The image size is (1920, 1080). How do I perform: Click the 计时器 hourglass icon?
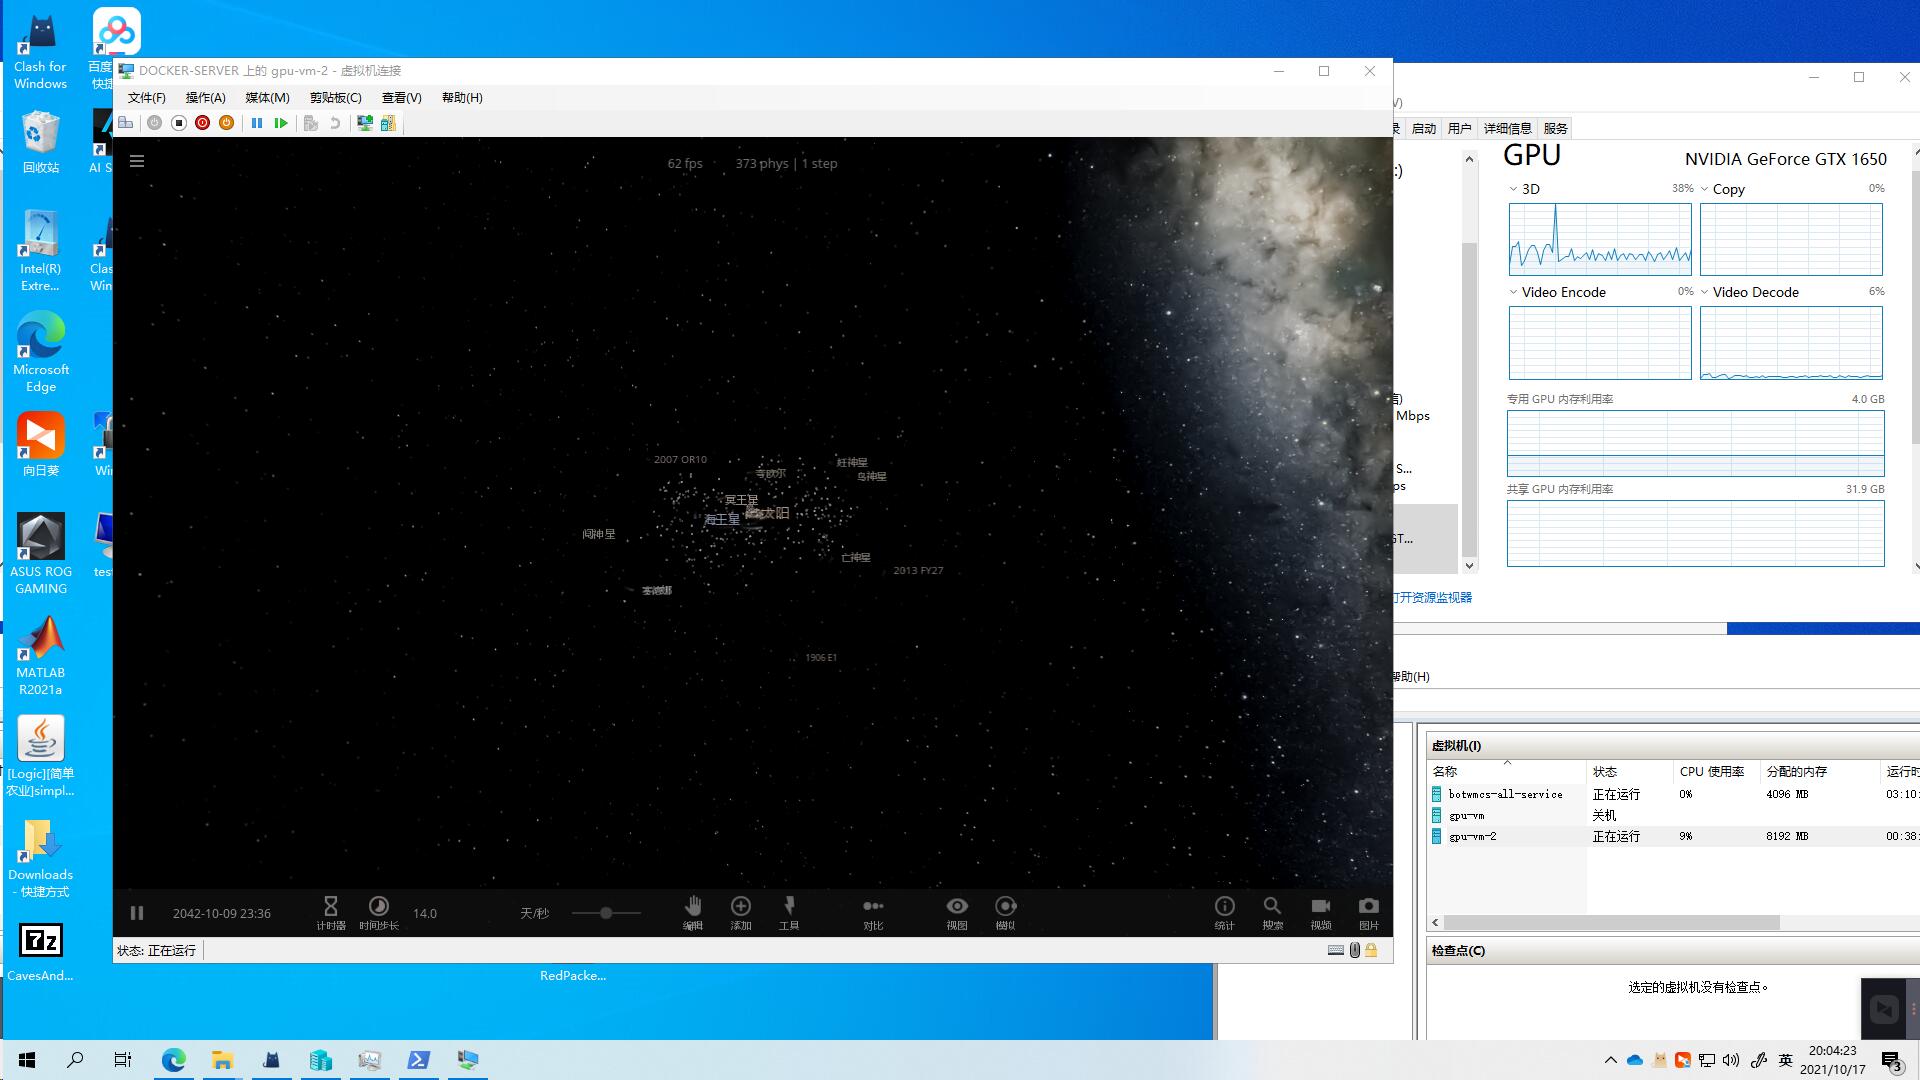tap(330, 906)
